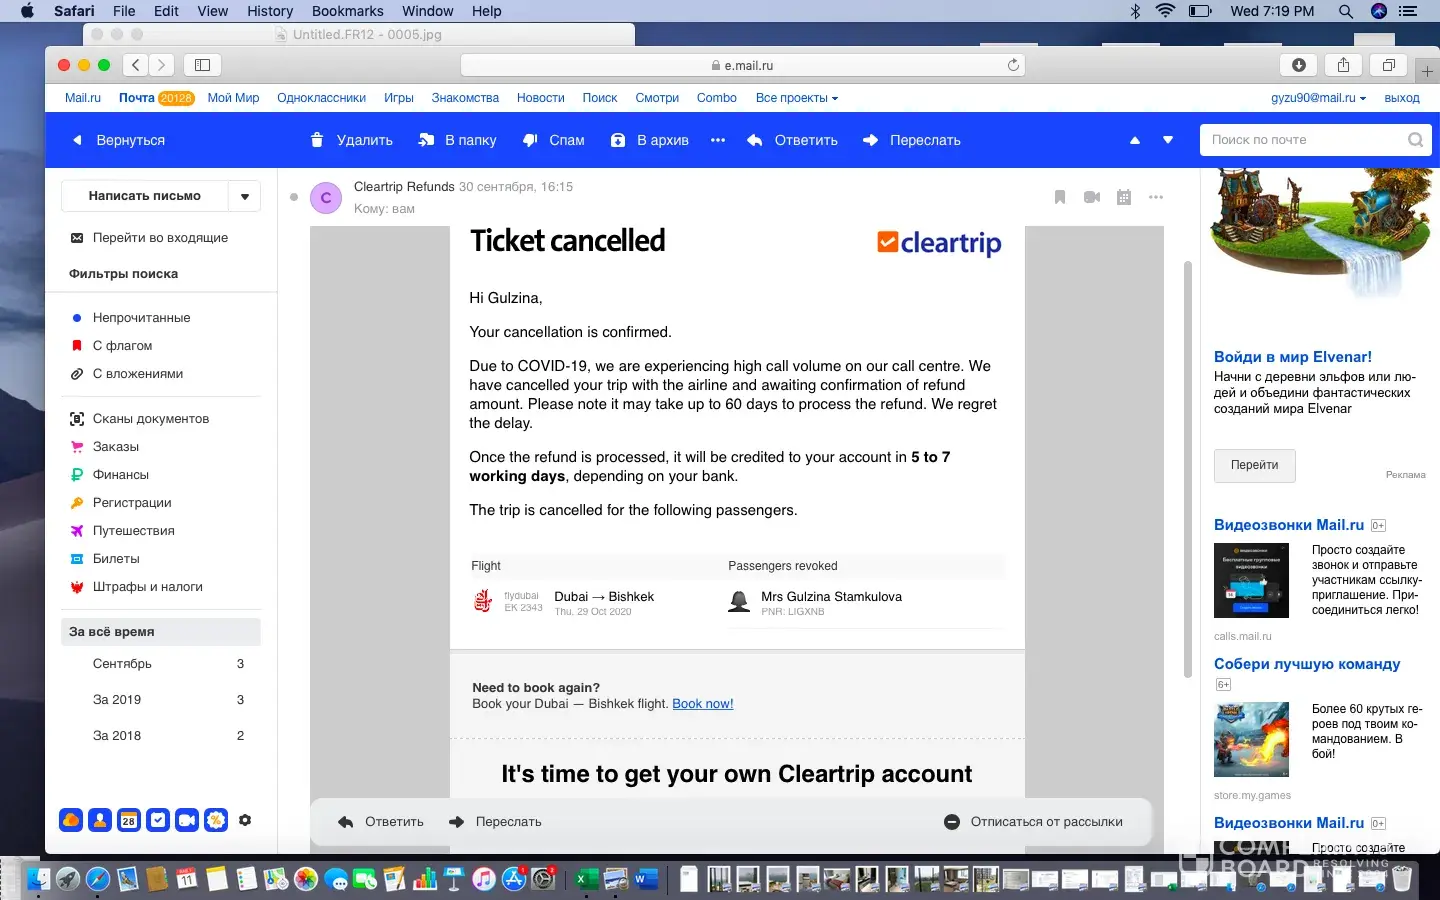Image resolution: width=1440 pixels, height=900 pixels.
Task: Open Mail.ru Cloud from the bottom app icons
Action: (71, 820)
